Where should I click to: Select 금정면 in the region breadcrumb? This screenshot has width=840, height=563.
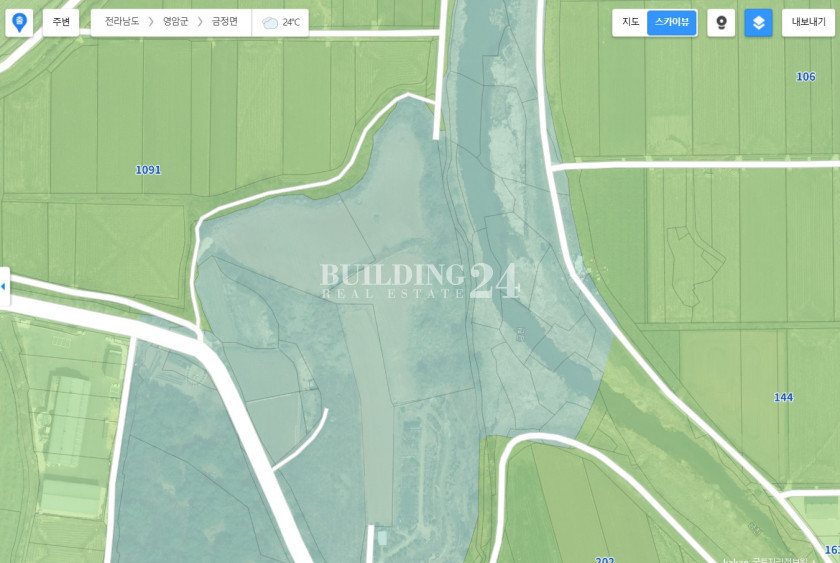[x=224, y=22]
